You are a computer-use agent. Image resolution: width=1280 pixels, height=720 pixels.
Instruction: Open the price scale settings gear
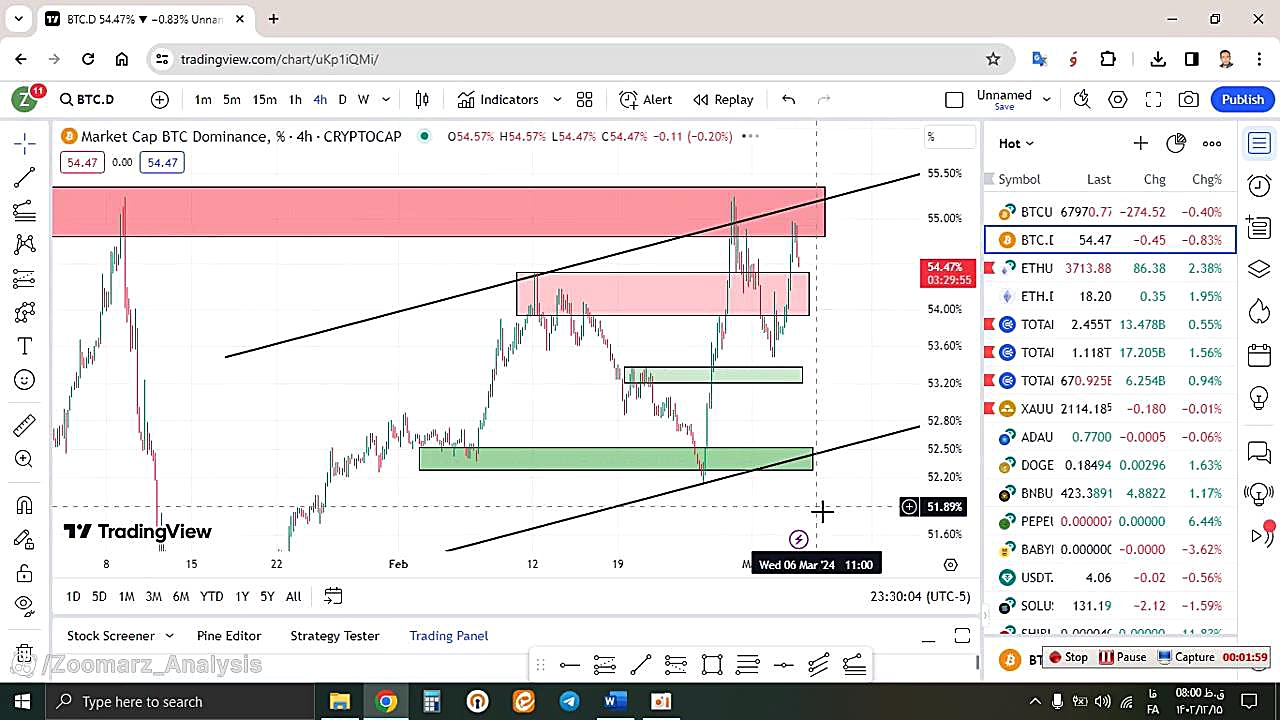(951, 565)
